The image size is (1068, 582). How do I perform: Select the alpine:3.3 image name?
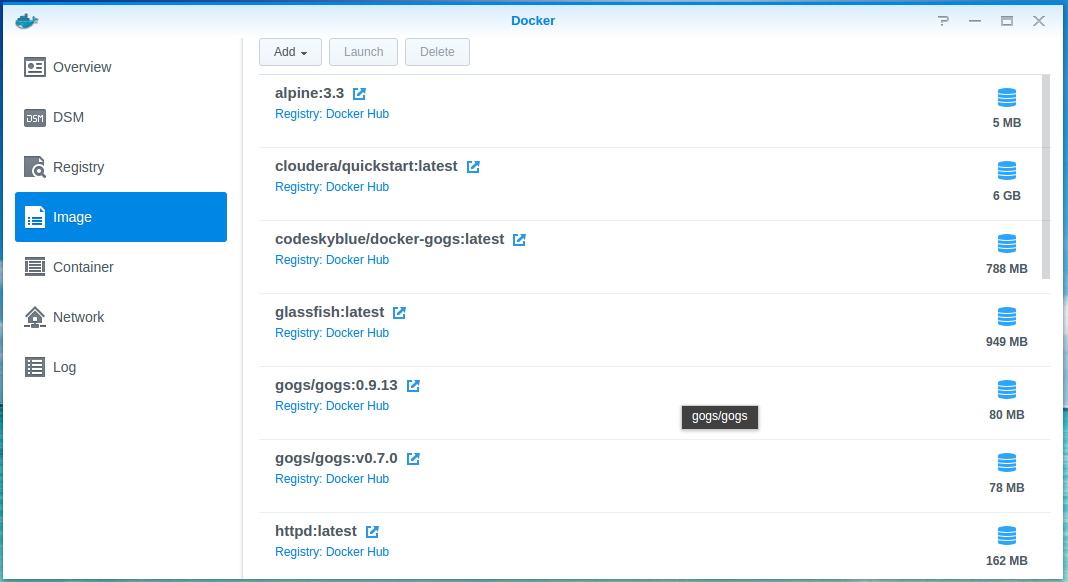click(x=309, y=93)
